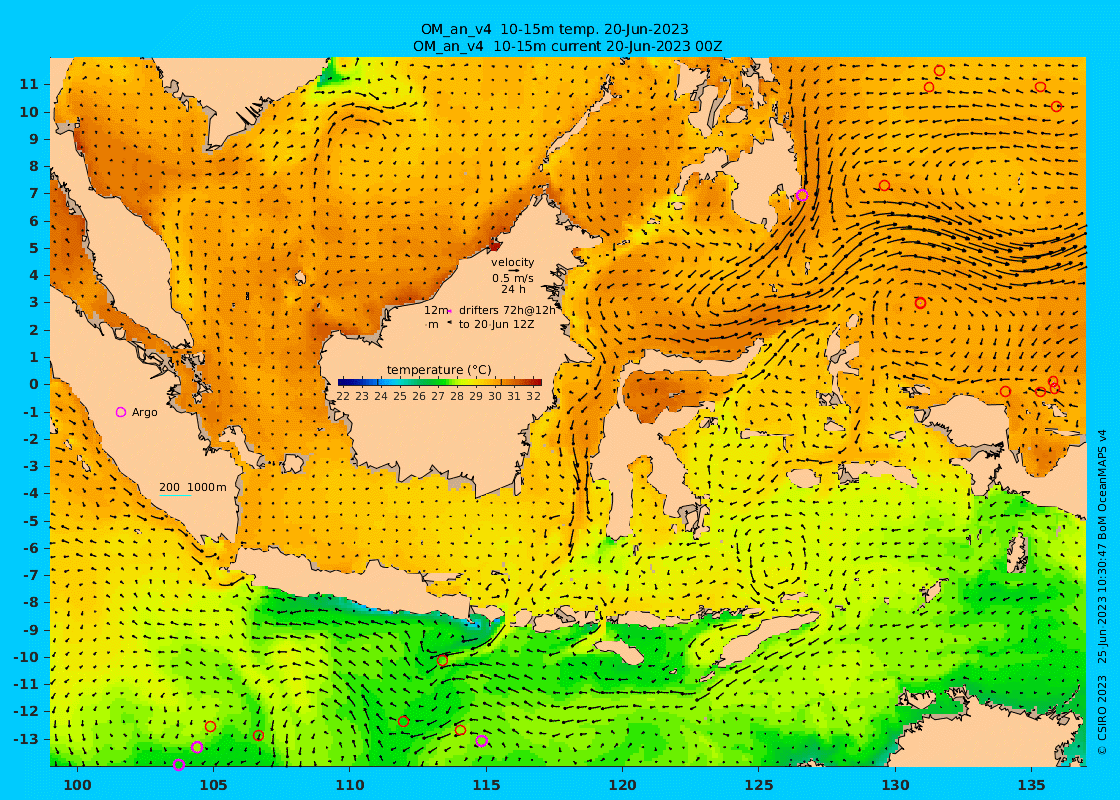Screen dimensions: 1120x800
Task: Select the magenta Argo circle near 13°S 114.8°E
Action: 481,741
